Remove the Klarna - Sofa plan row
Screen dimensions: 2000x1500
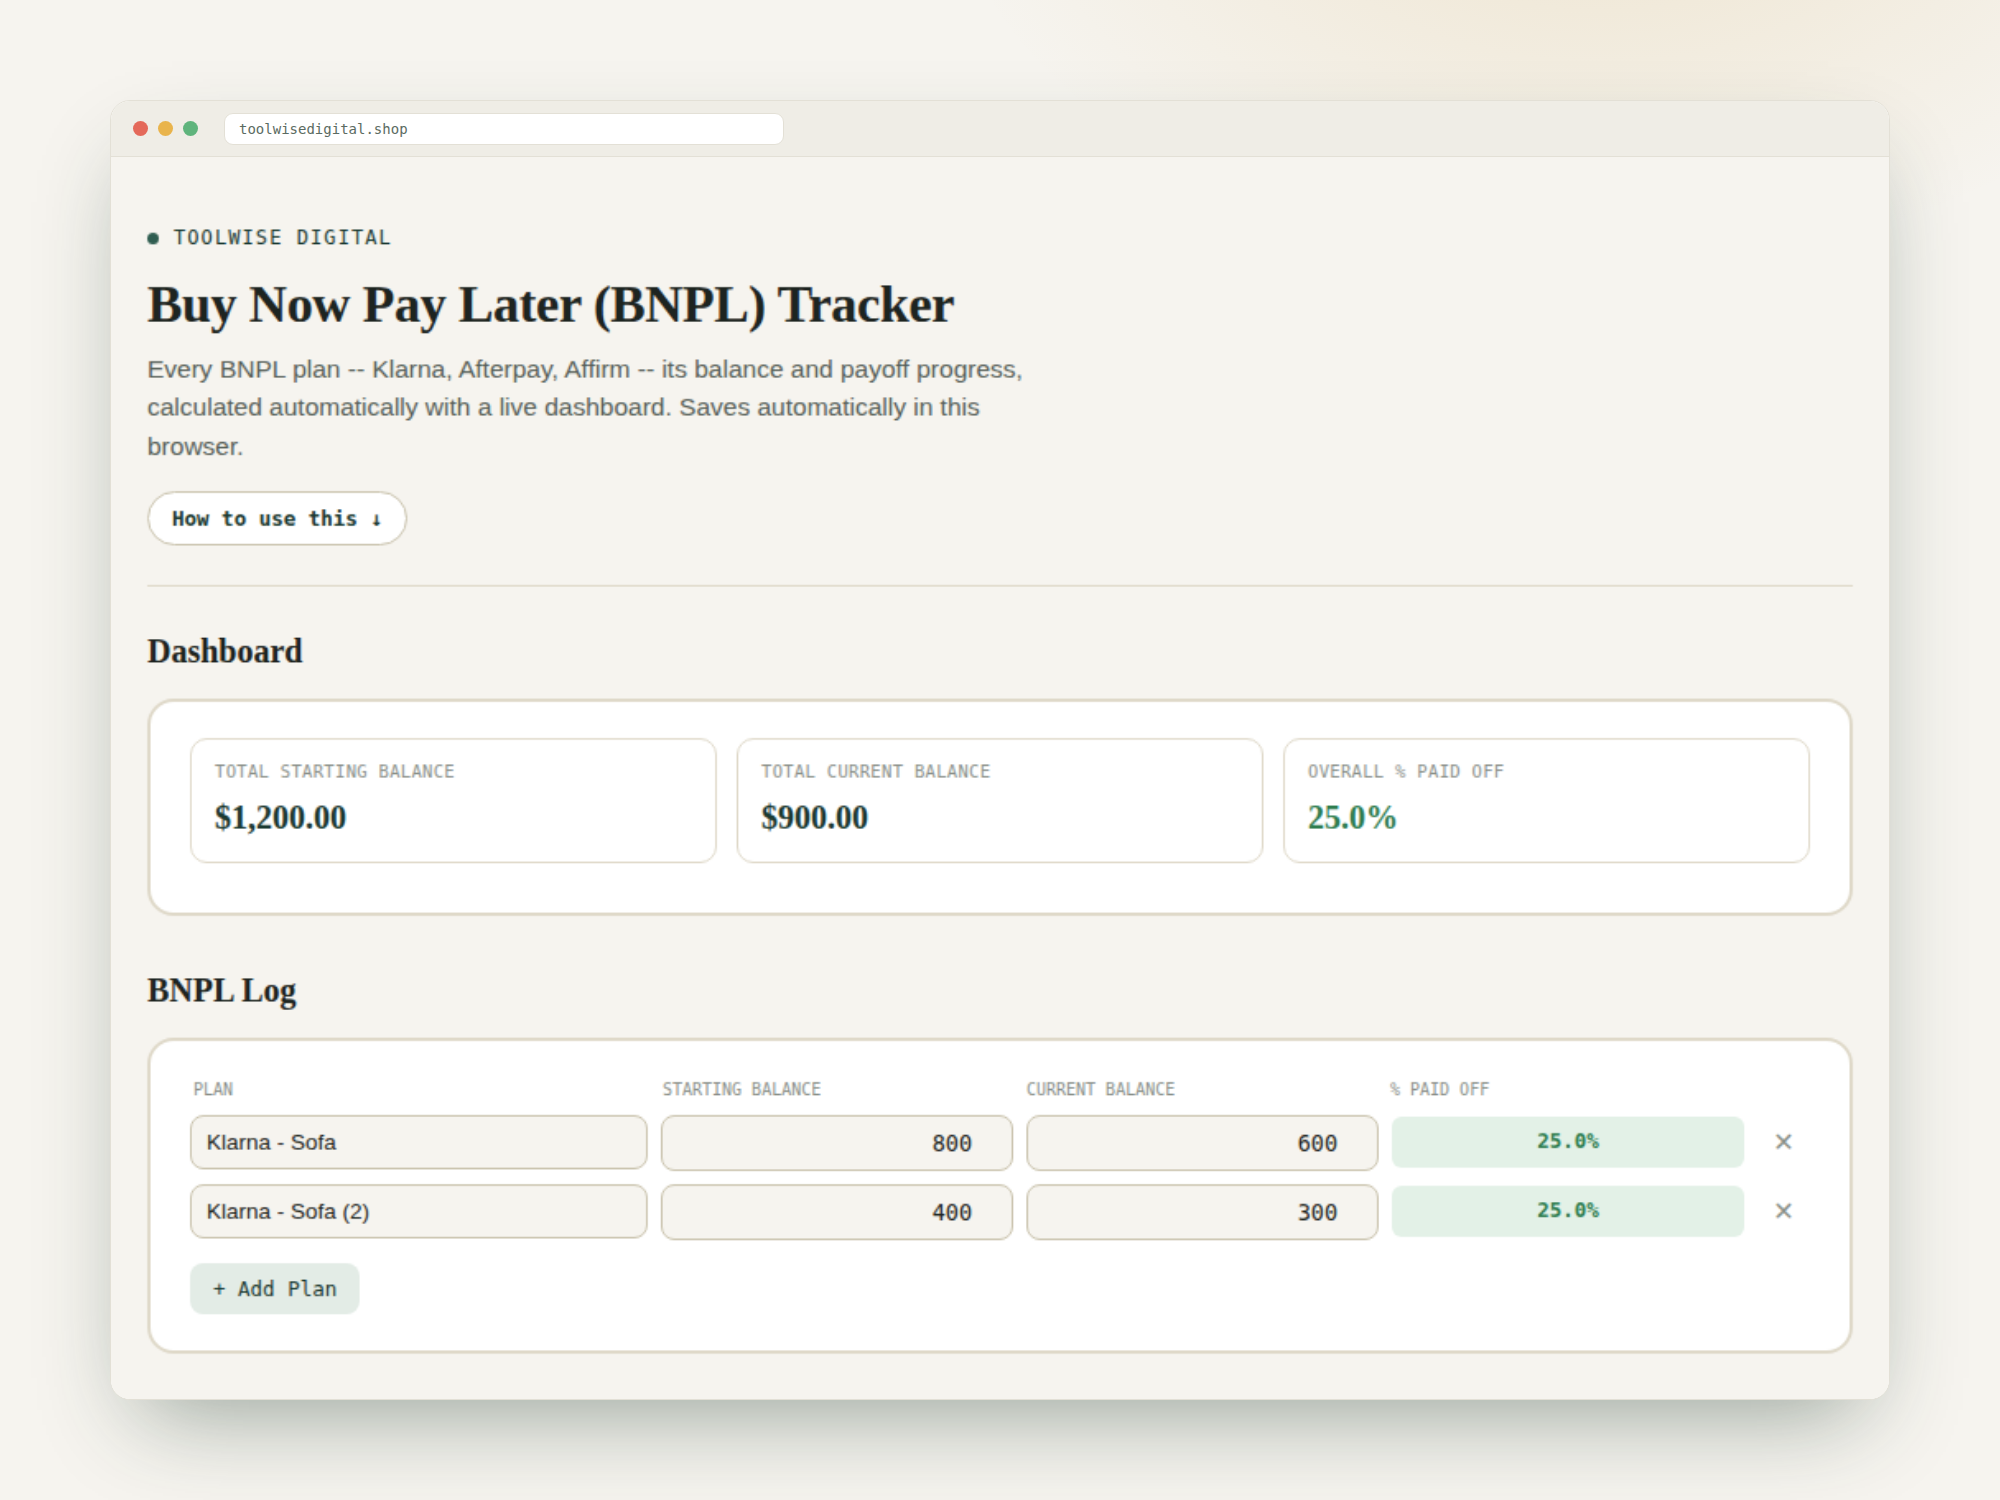(x=1783, y=1142)
